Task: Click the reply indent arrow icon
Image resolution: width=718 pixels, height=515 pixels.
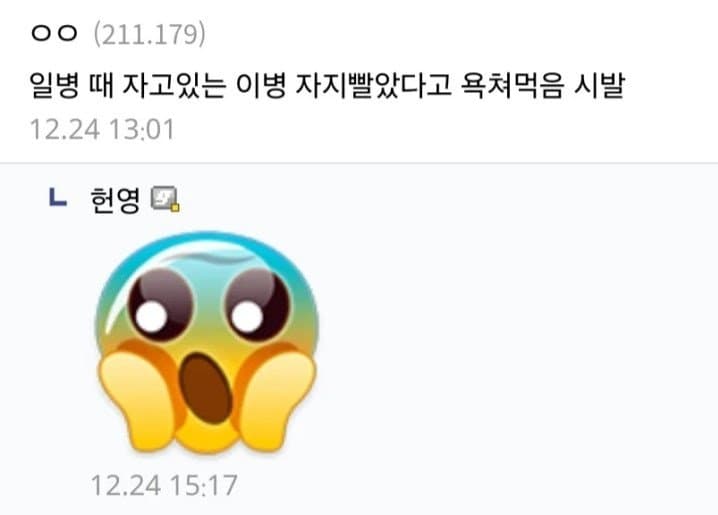Action: tap(58, 197)
